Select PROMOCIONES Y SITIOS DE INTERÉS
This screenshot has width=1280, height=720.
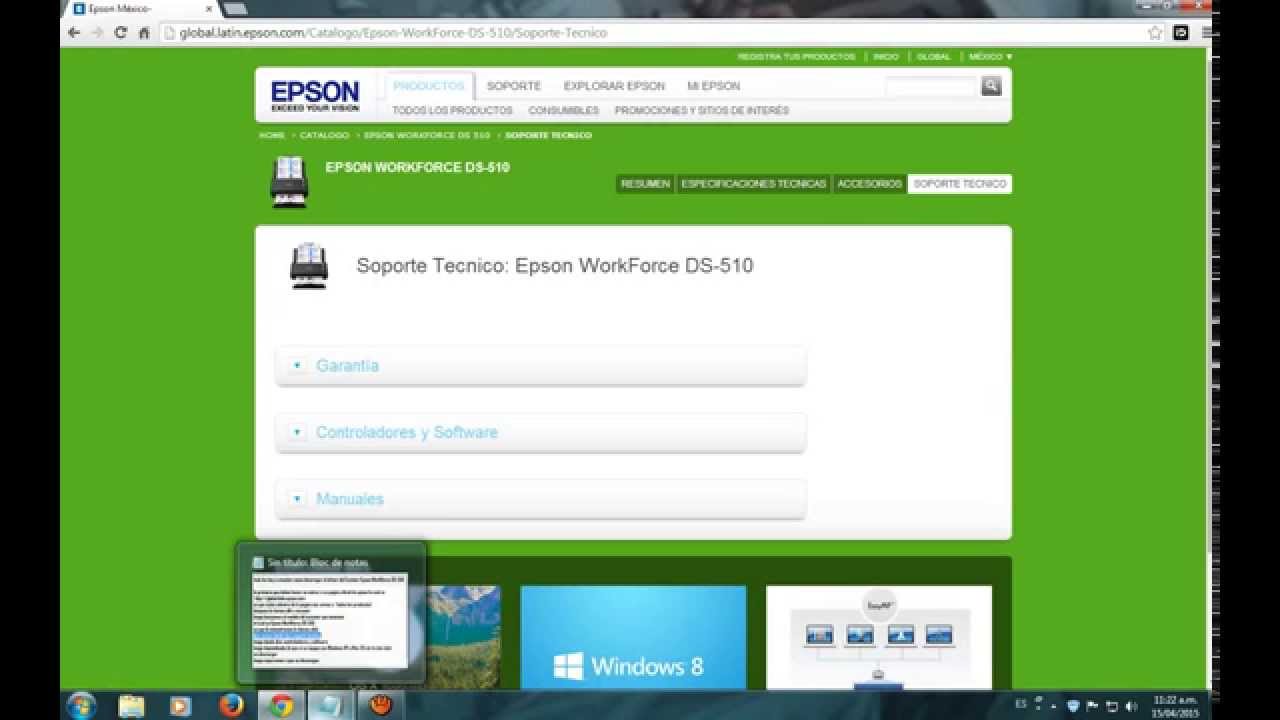click(701, 111)
